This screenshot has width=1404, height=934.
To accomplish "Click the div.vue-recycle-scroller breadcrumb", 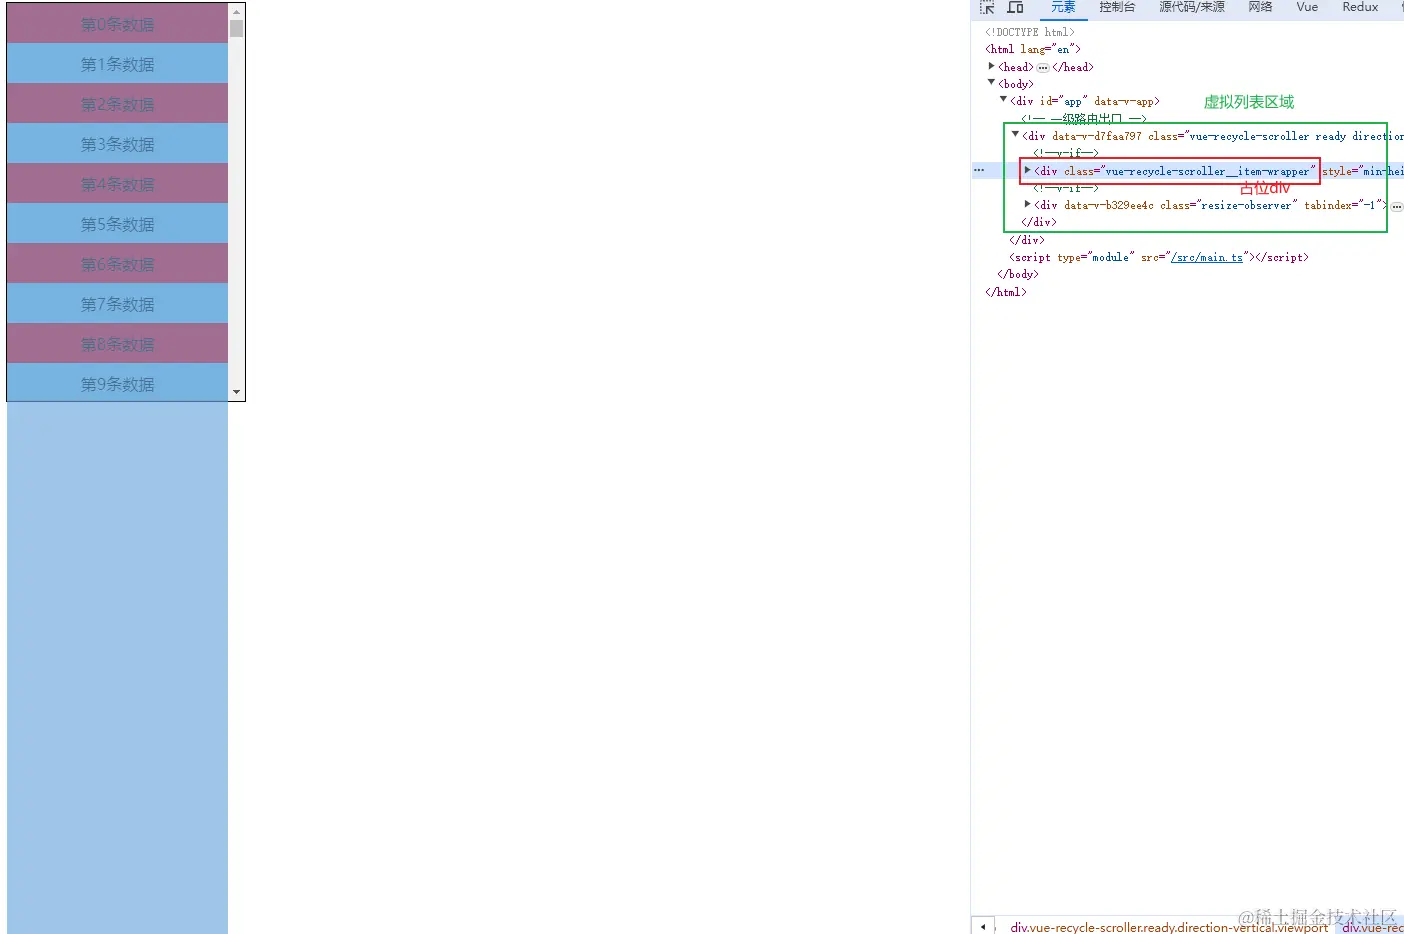I will [x=1169, y=927].
